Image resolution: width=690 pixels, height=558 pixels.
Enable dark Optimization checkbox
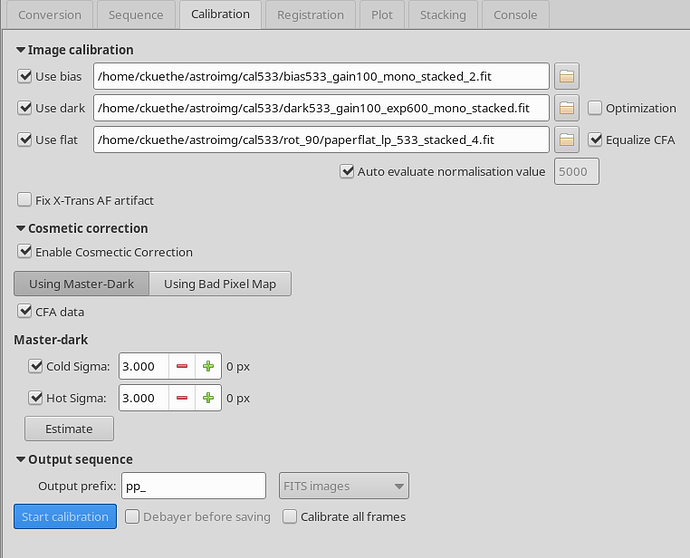(595, 108)
